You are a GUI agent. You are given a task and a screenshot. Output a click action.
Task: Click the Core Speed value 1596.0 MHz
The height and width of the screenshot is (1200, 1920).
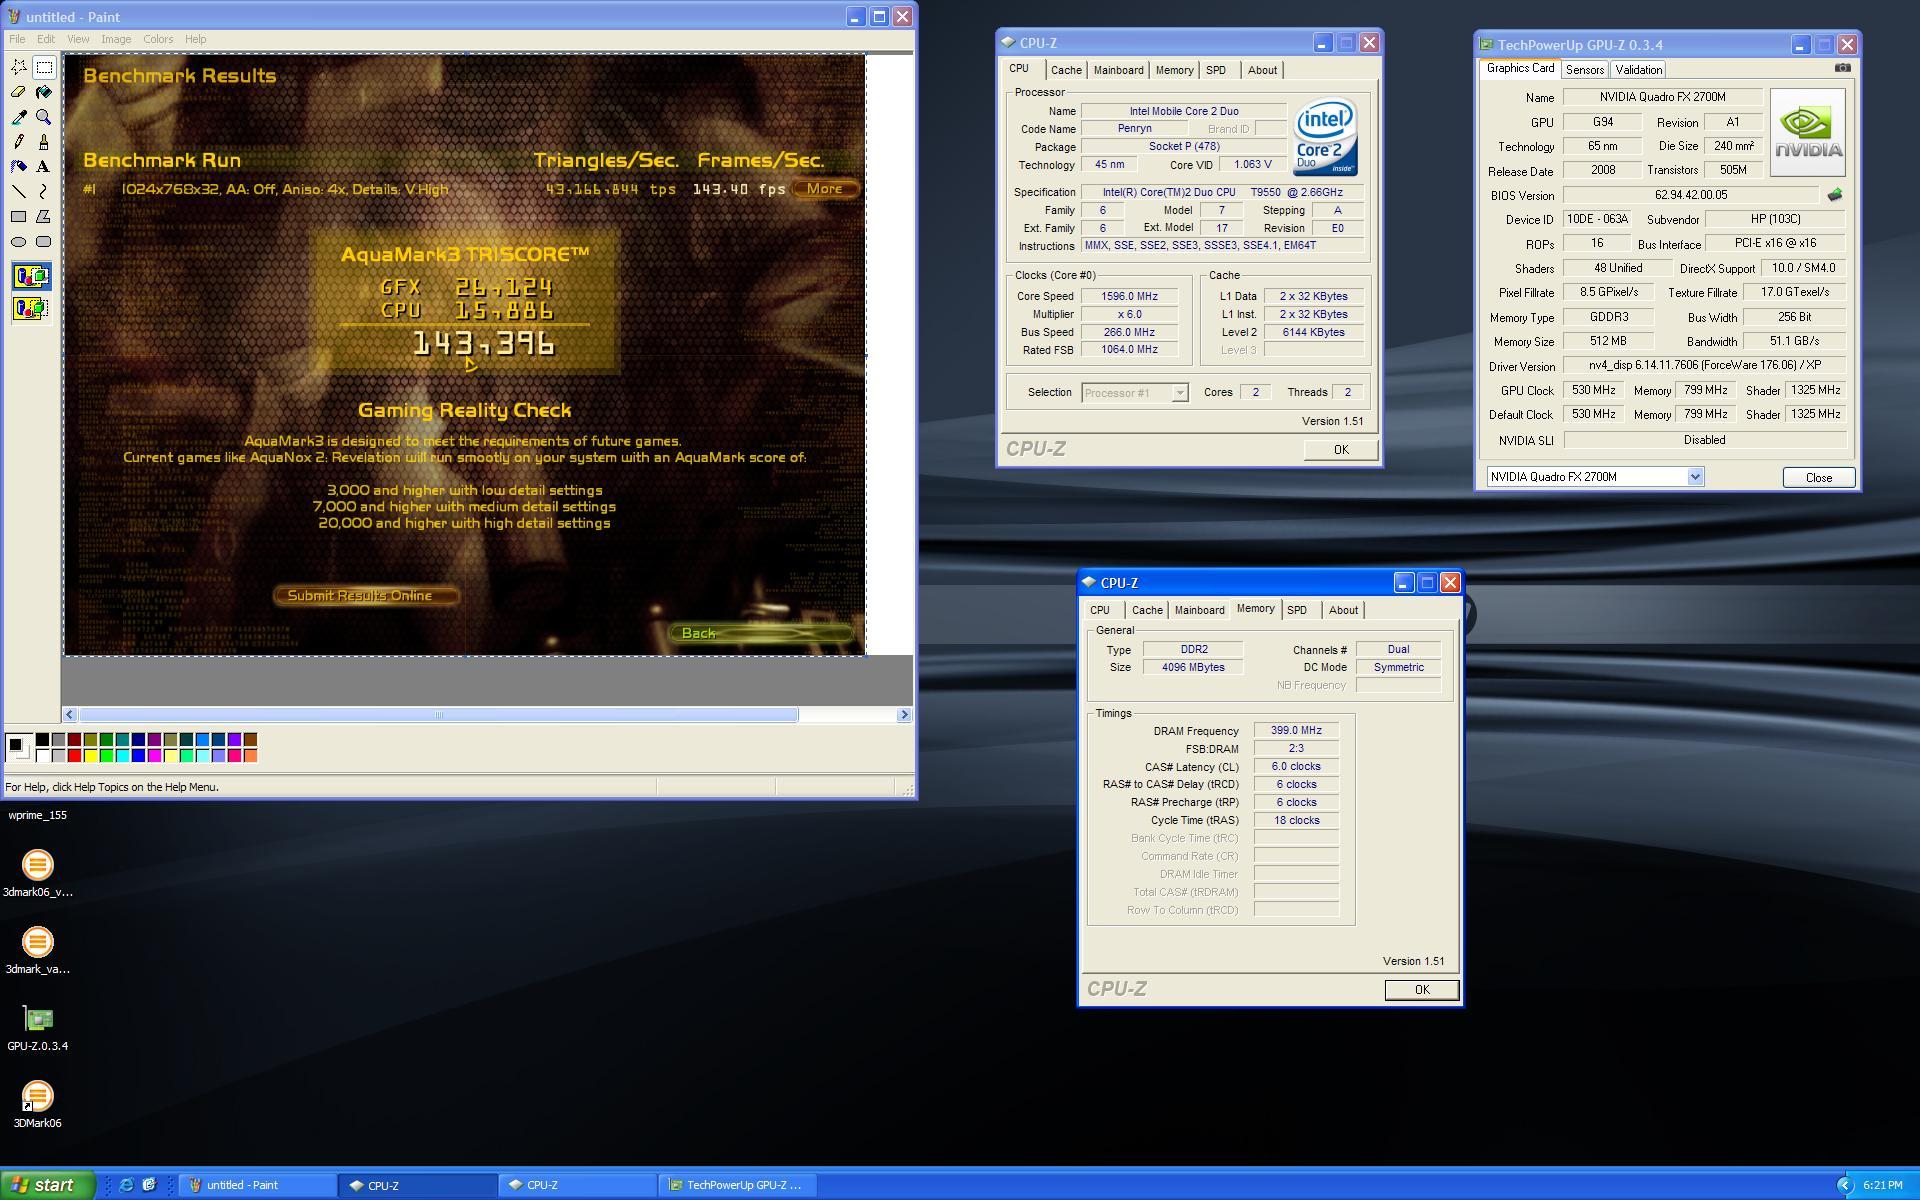point(1129,296)
